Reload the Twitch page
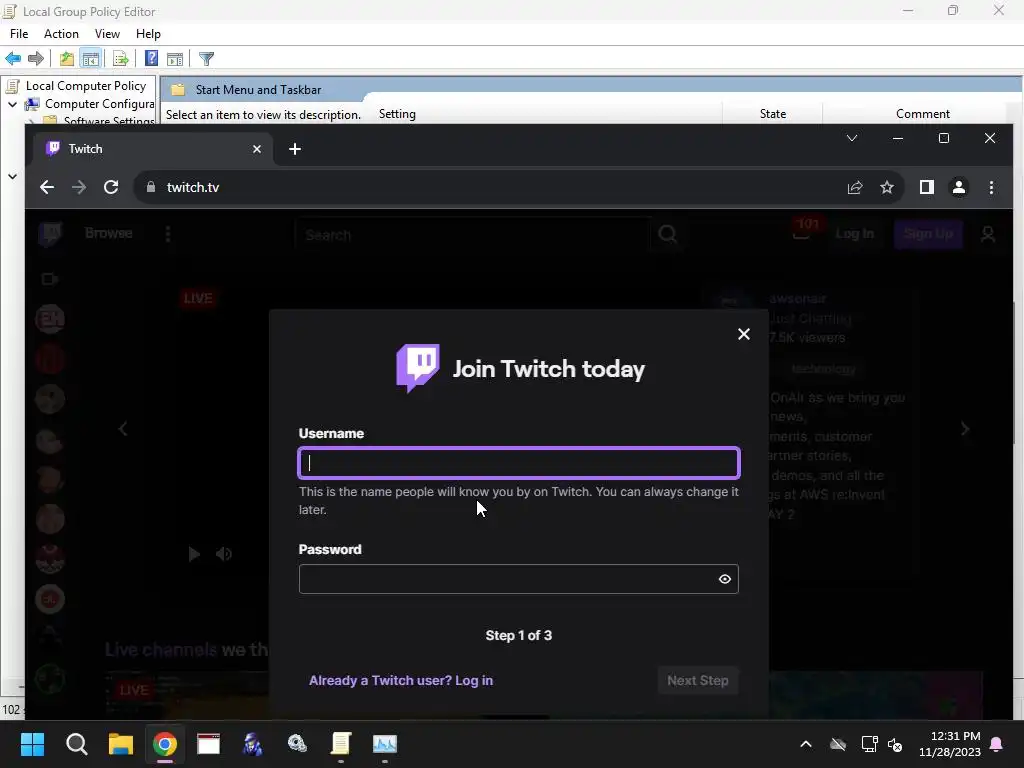Viewport: 1024px width, 768px height. pos(111,187)
